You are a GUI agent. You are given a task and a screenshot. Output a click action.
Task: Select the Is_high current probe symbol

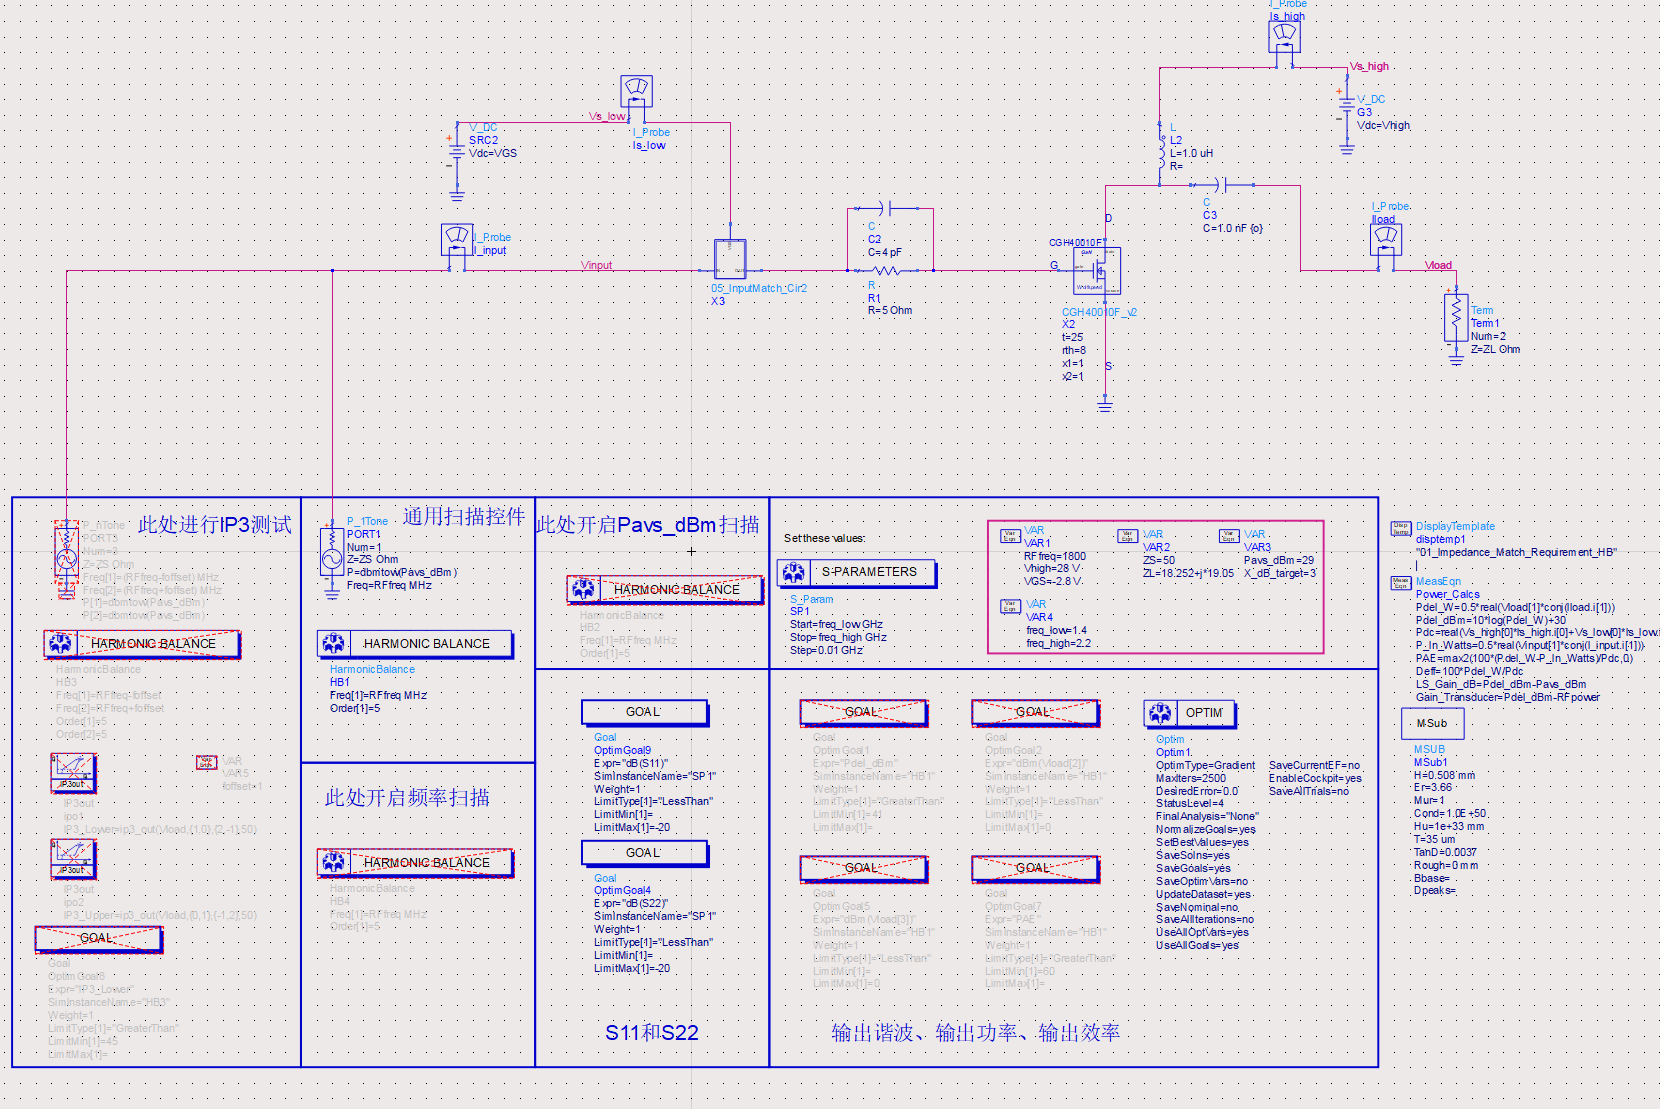click(1285, 37)
